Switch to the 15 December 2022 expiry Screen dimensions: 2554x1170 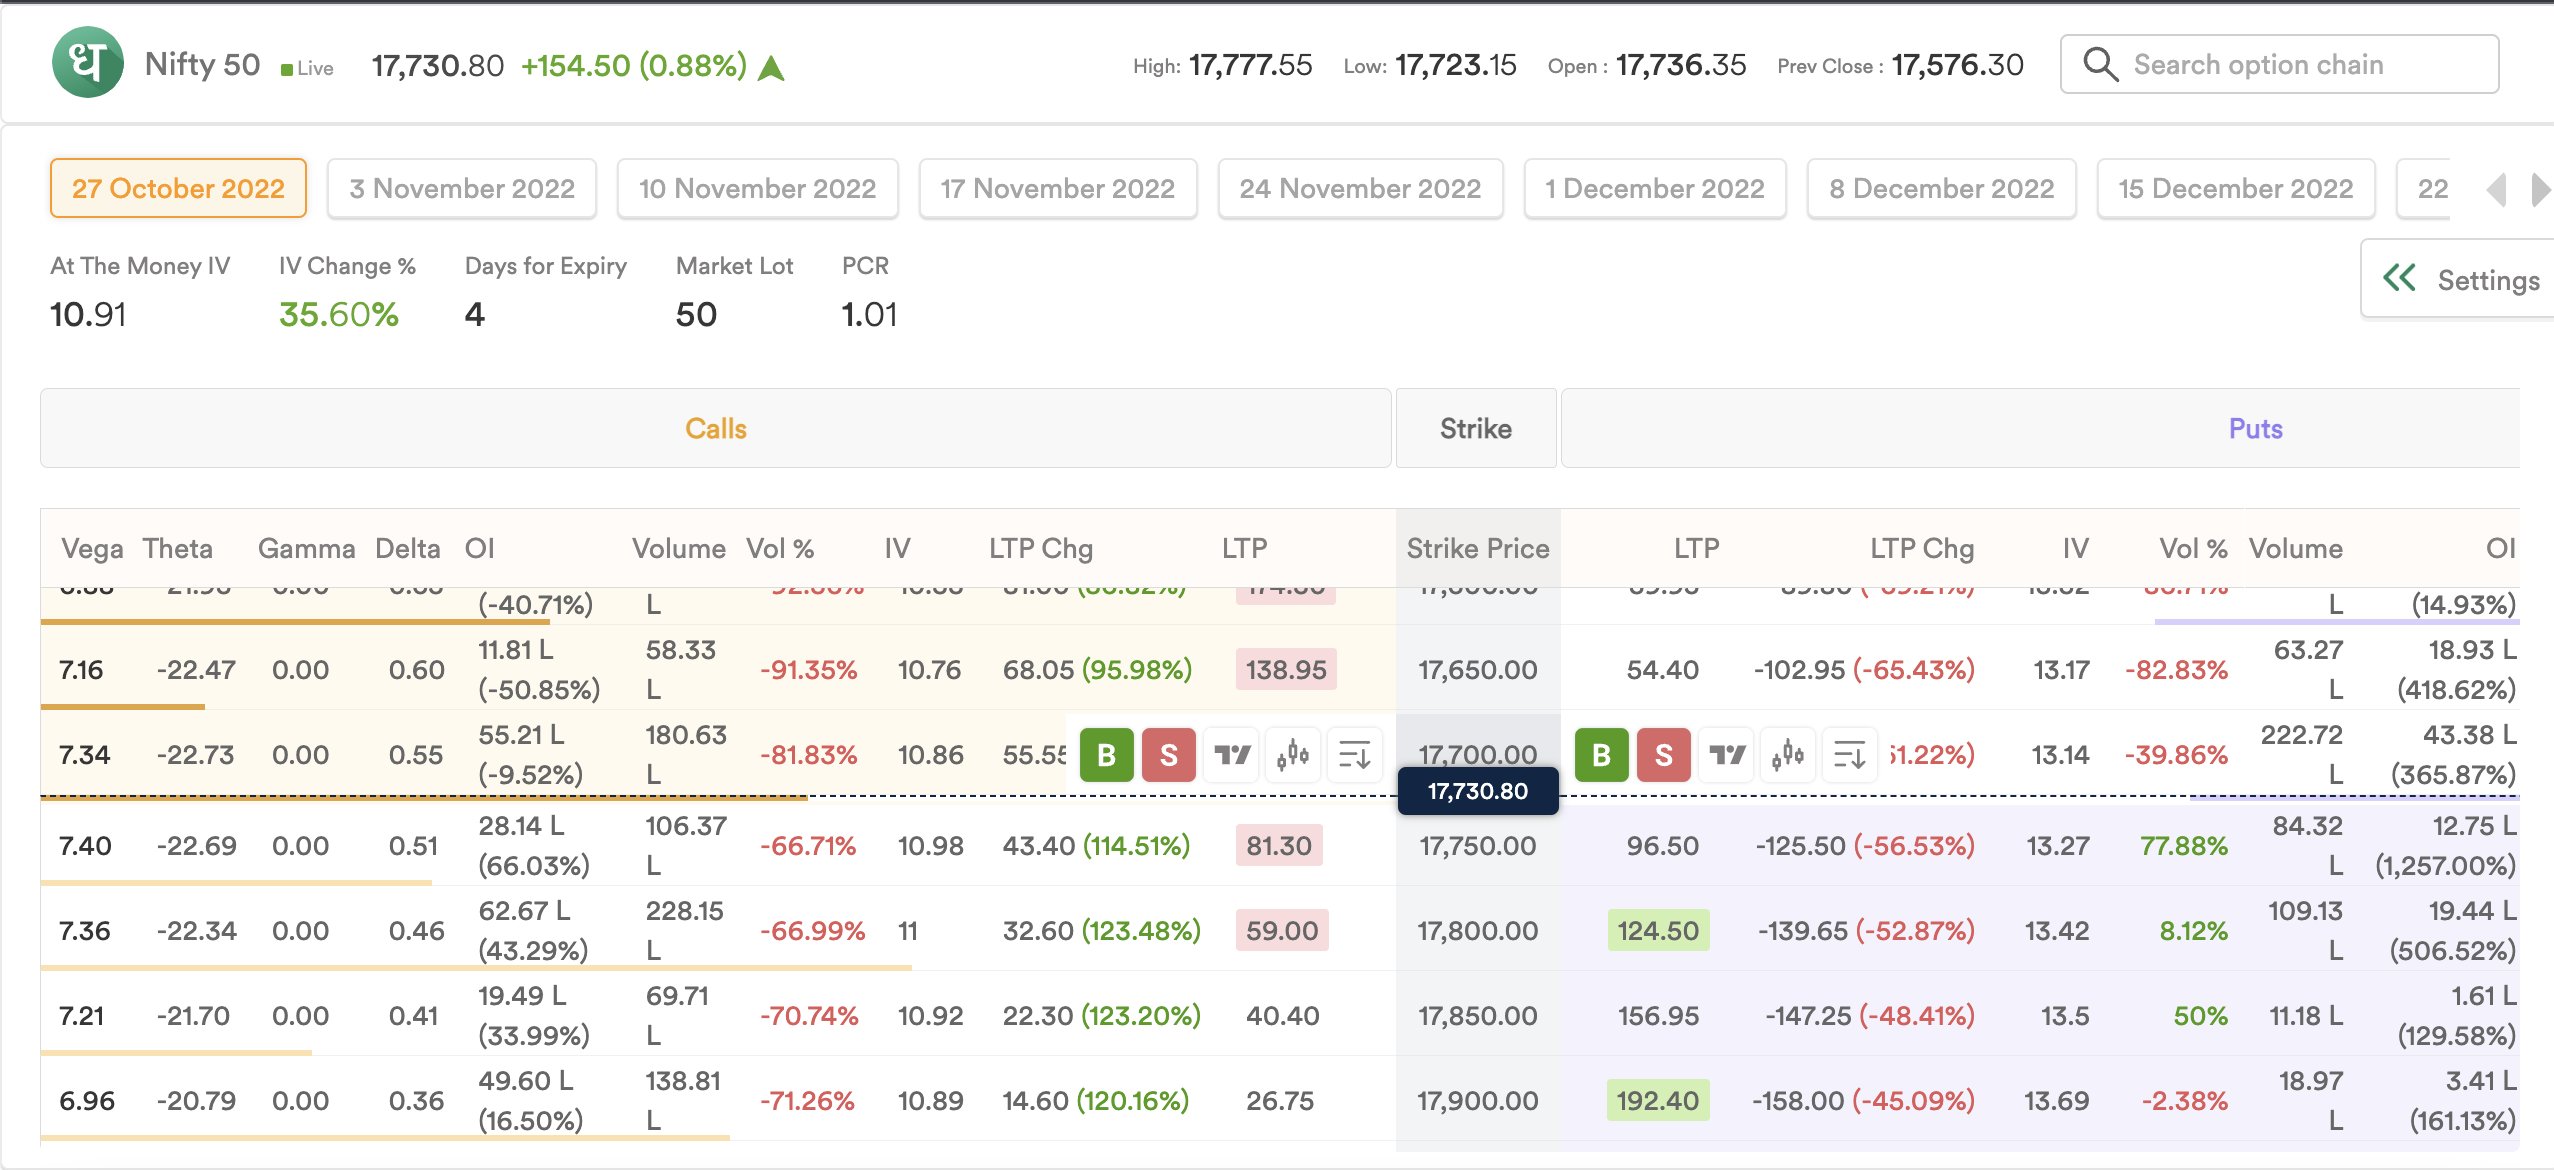click(x=2235, y=188)
